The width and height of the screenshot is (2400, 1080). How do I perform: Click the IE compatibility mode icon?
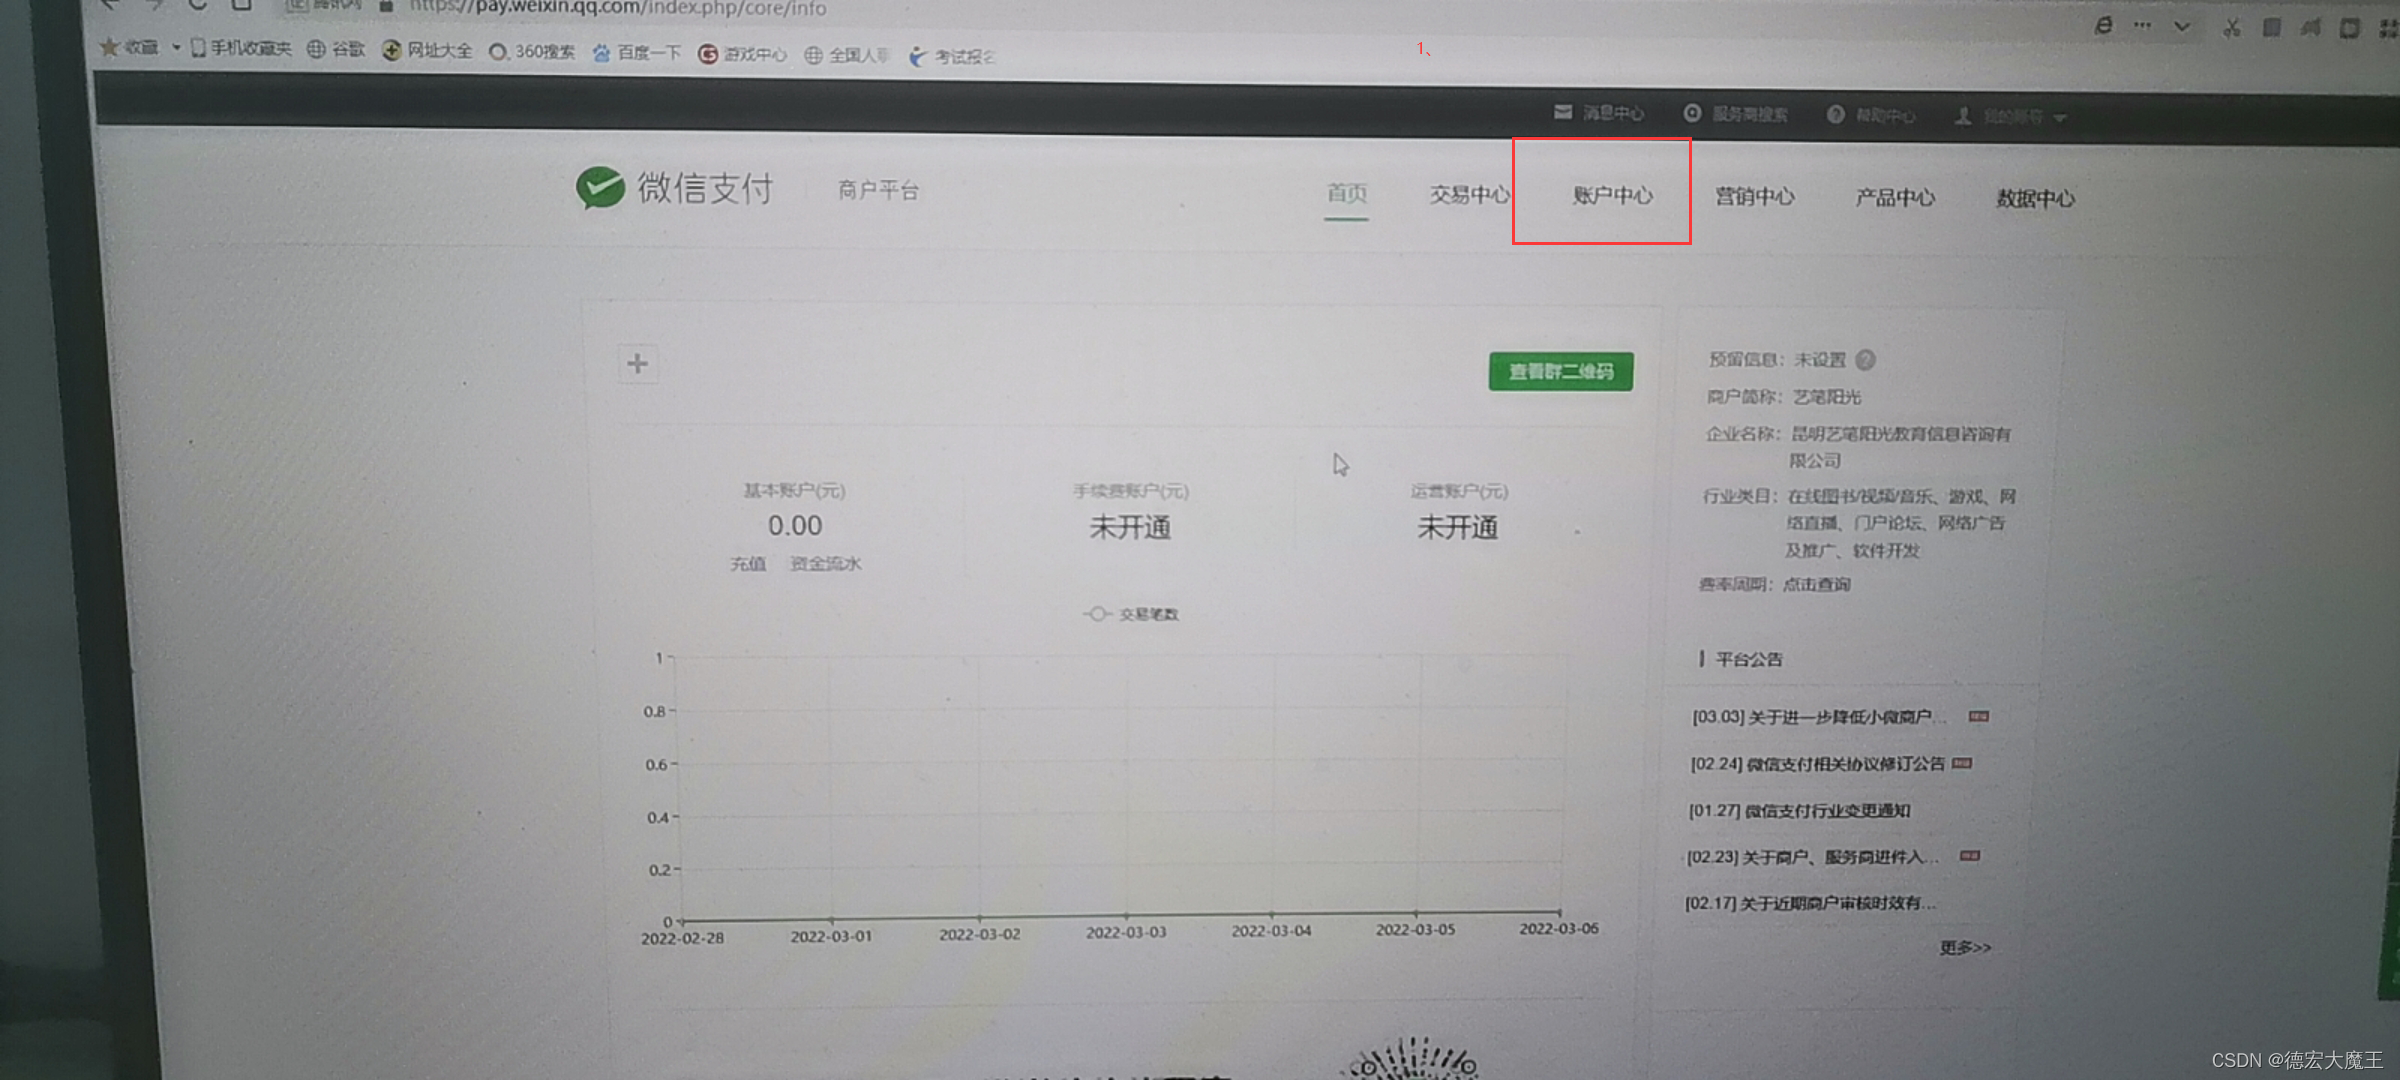[x=2103, y=26]
